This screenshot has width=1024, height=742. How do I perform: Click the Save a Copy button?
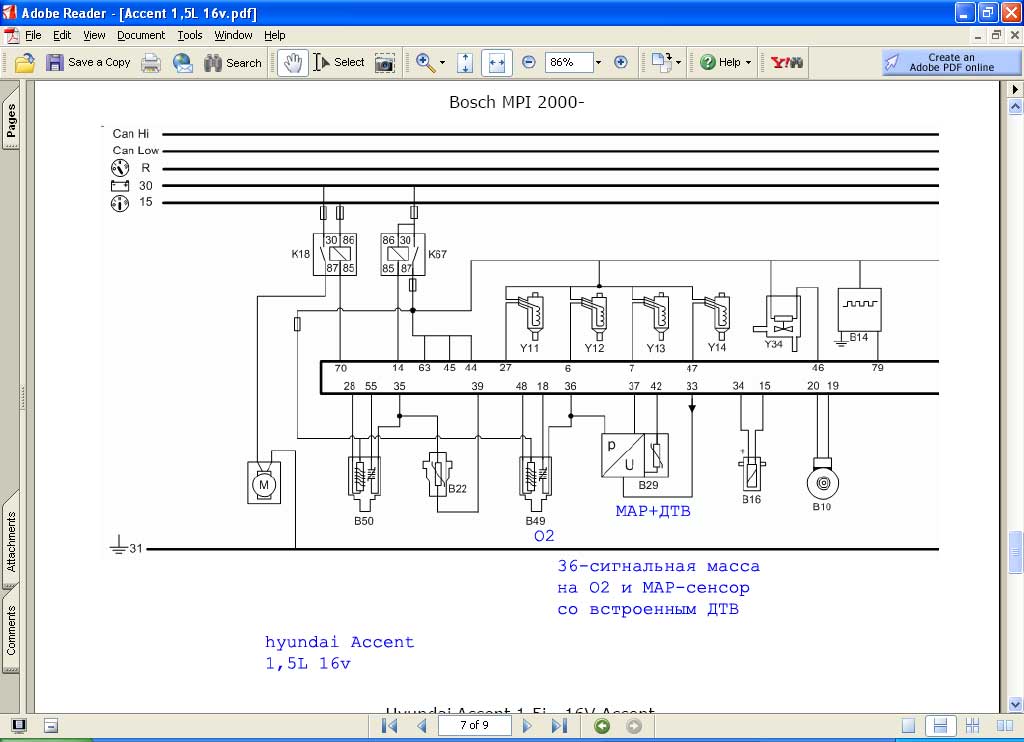[88, 63]
